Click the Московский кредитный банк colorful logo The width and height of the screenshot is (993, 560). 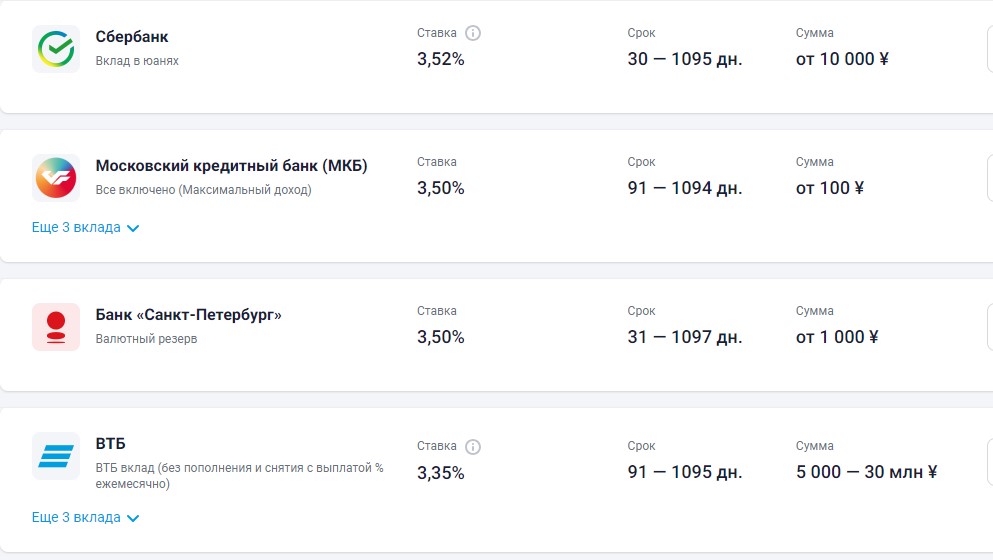(56, 178)
